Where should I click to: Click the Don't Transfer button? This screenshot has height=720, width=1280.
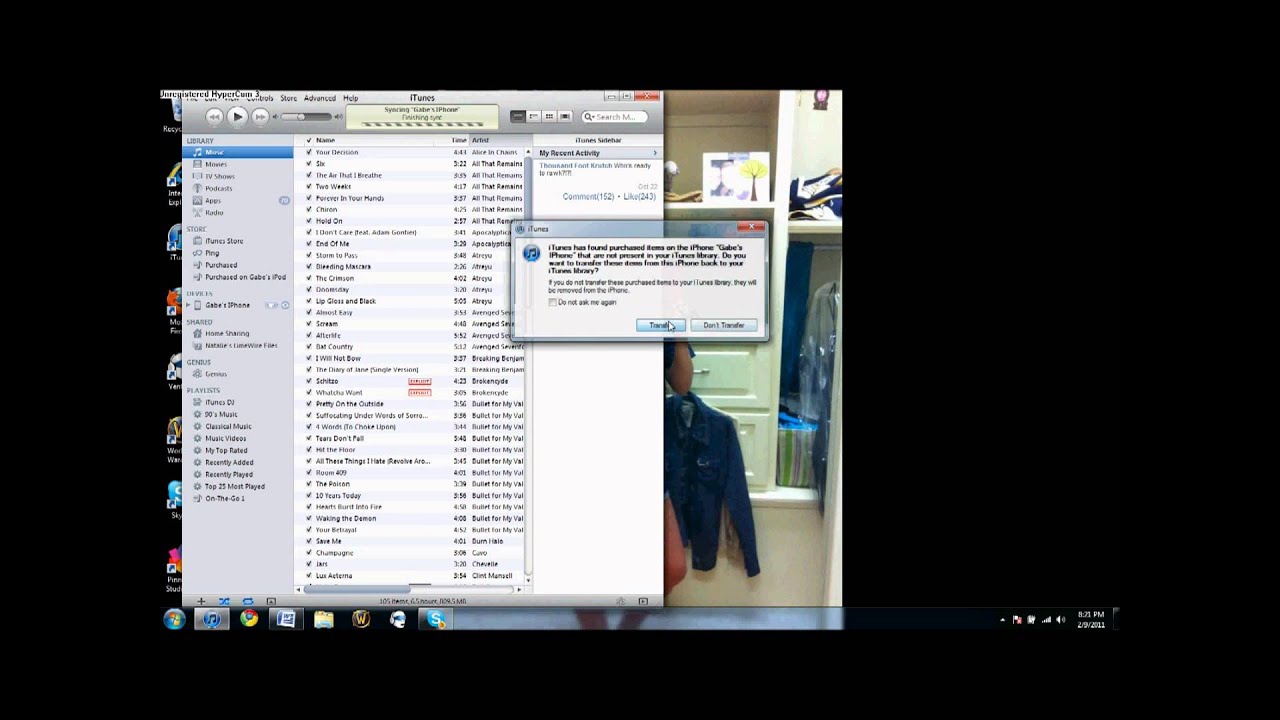(x=723, y=325)
